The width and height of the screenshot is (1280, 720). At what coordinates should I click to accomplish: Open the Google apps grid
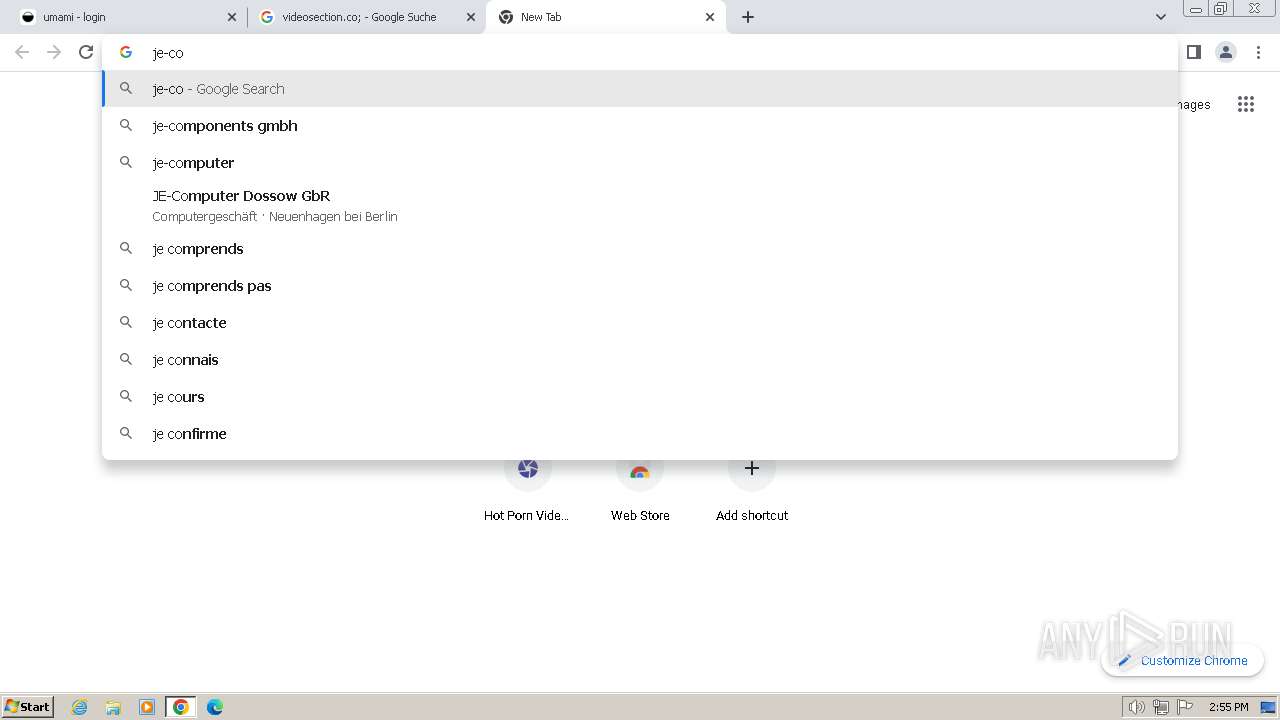1246,104
